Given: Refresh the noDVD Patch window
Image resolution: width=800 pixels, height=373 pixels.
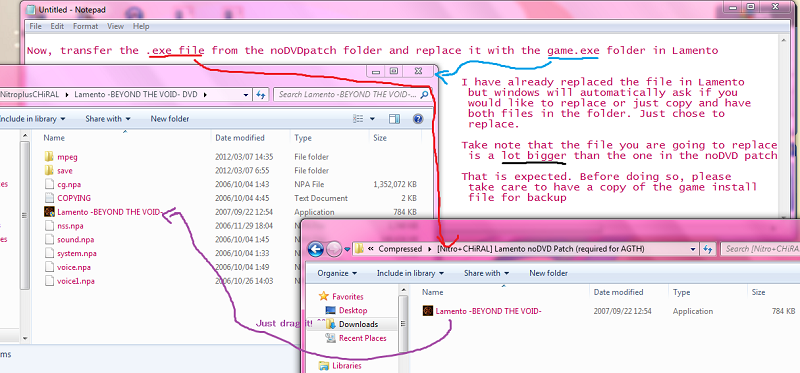Looking at the screenshot, I should (x=708, y=249).
